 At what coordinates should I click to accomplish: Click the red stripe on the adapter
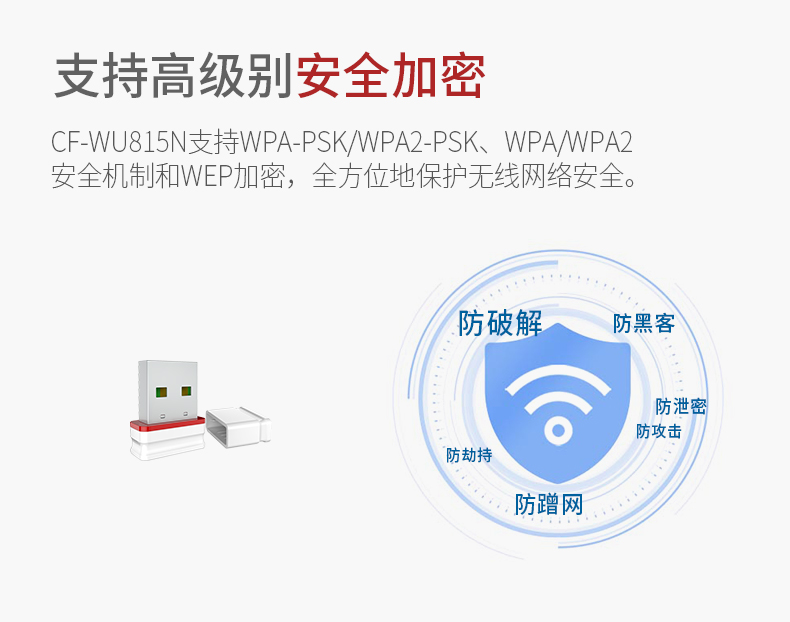tap(167, 425)
